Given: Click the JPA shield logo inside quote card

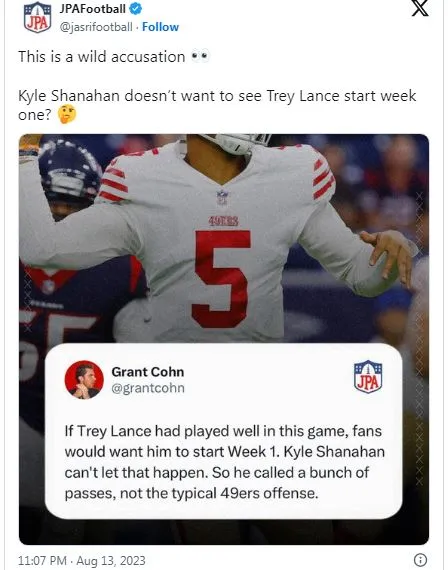Looking at the screenshot, I should tap(368, 377).
